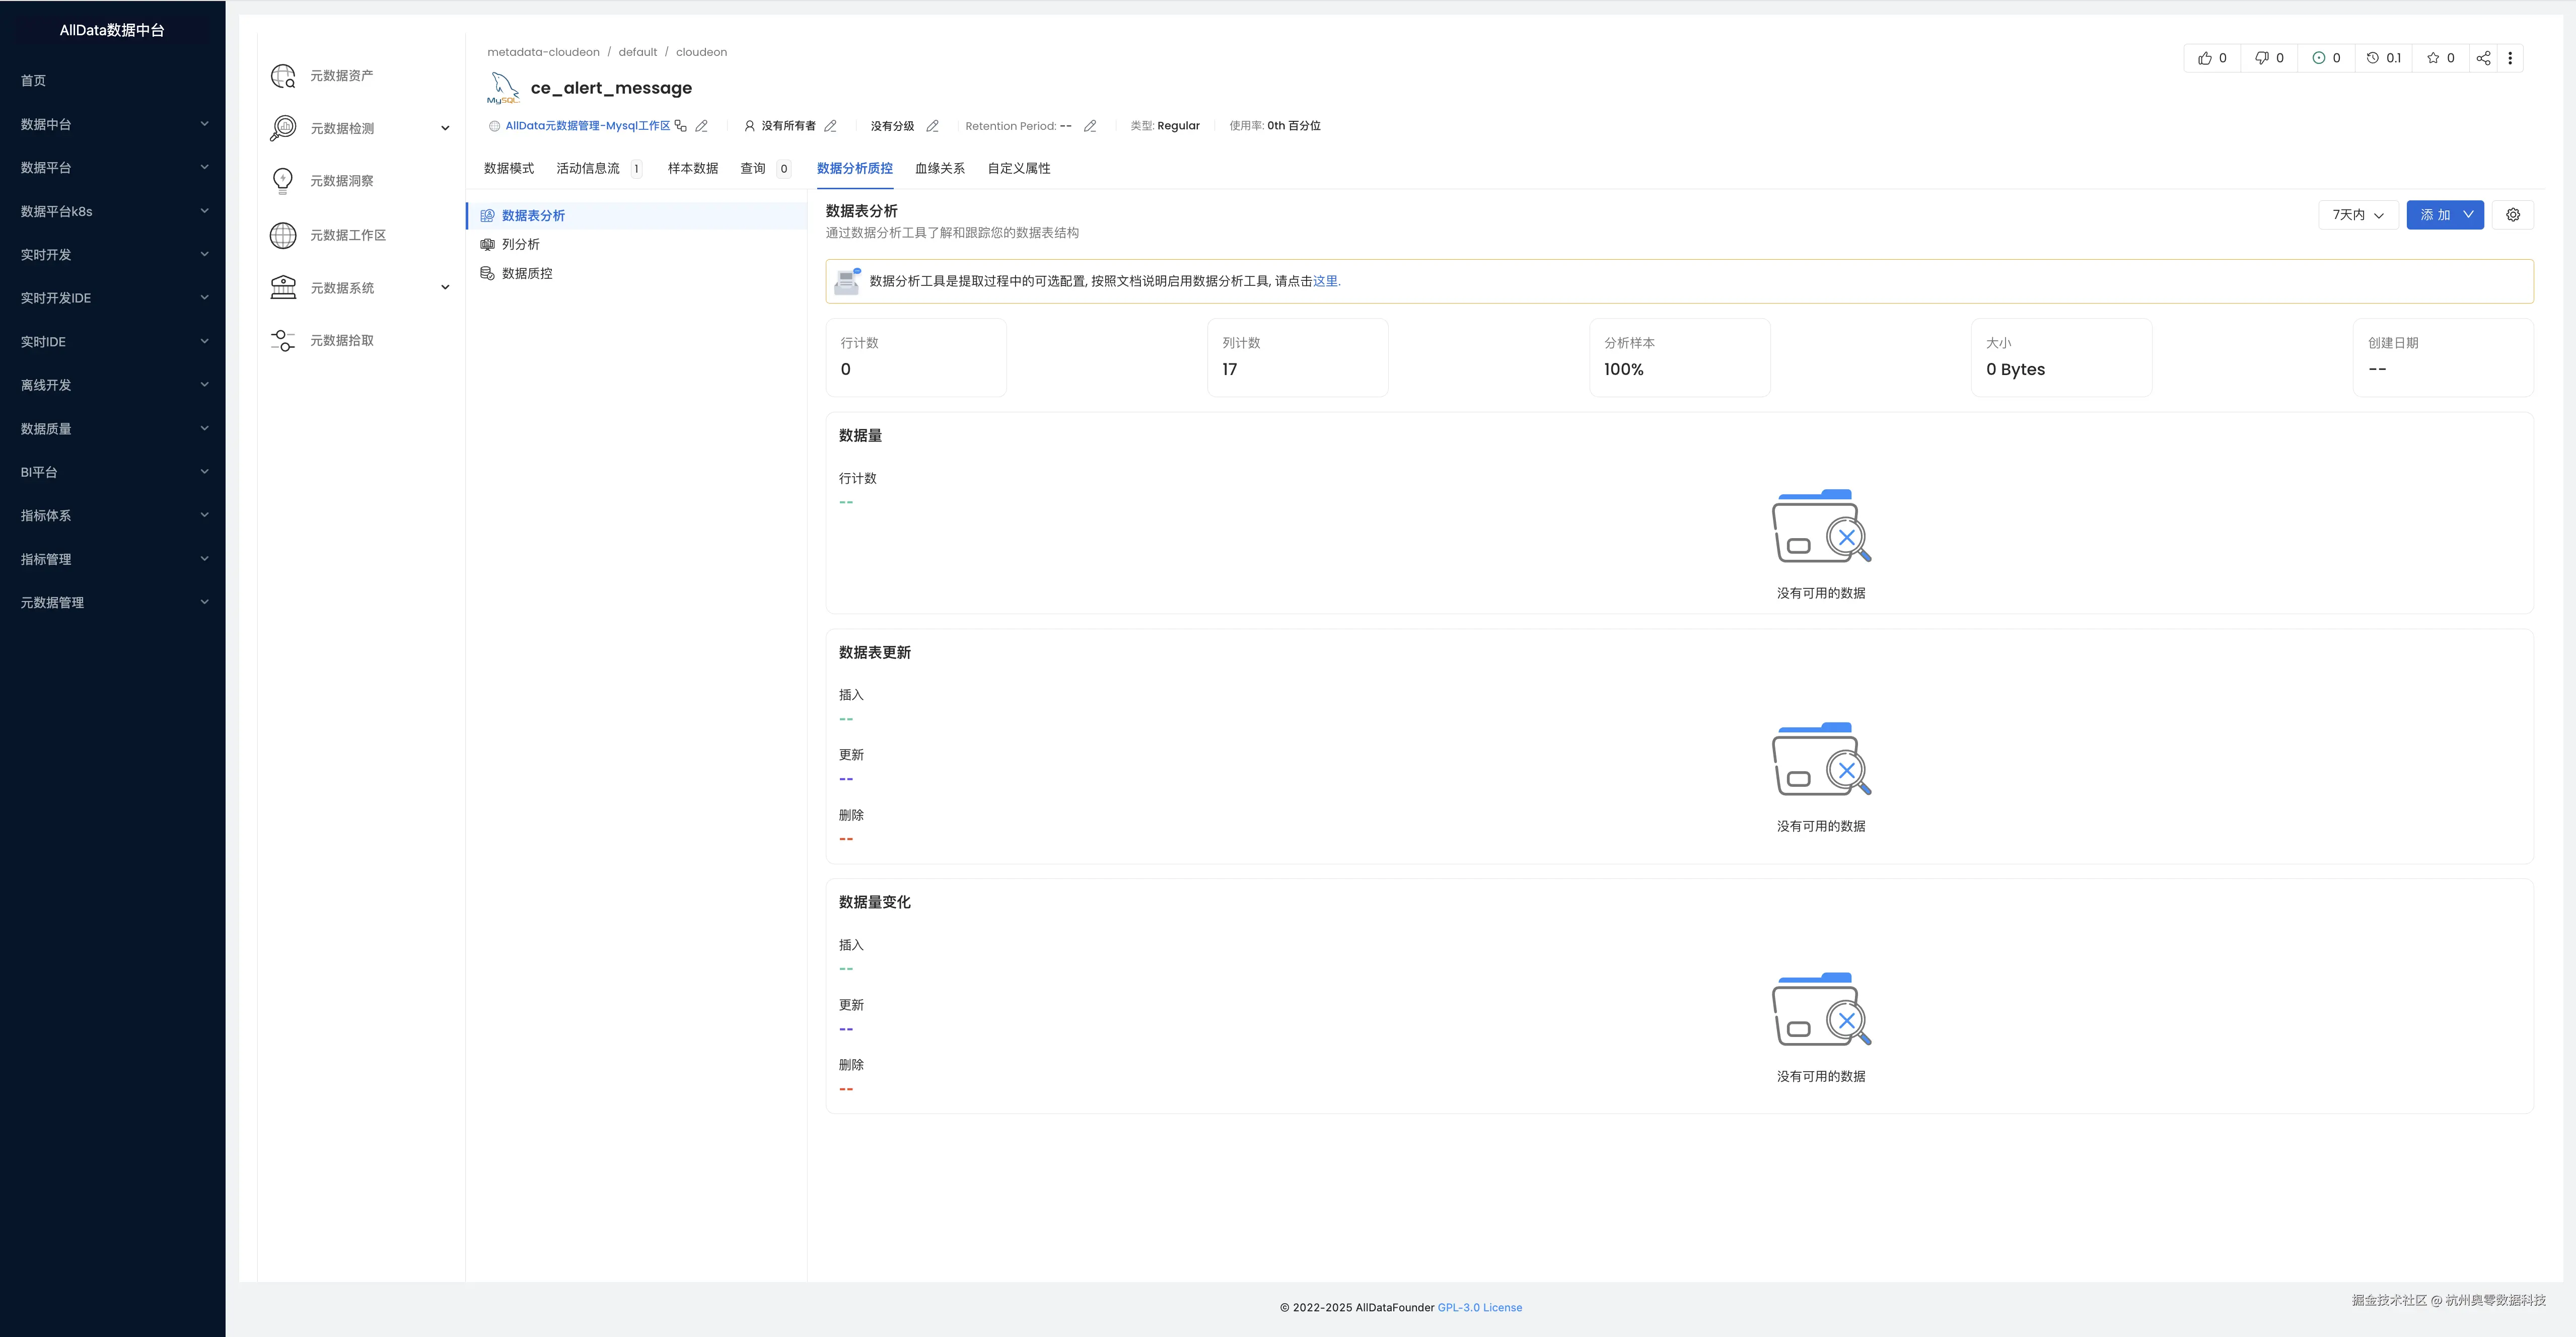The height and width of the screenshot is (1337, 2576).
Task: Switch to the 血缘关系 tab
Action: pyautogui.click(x=939, y=169)
